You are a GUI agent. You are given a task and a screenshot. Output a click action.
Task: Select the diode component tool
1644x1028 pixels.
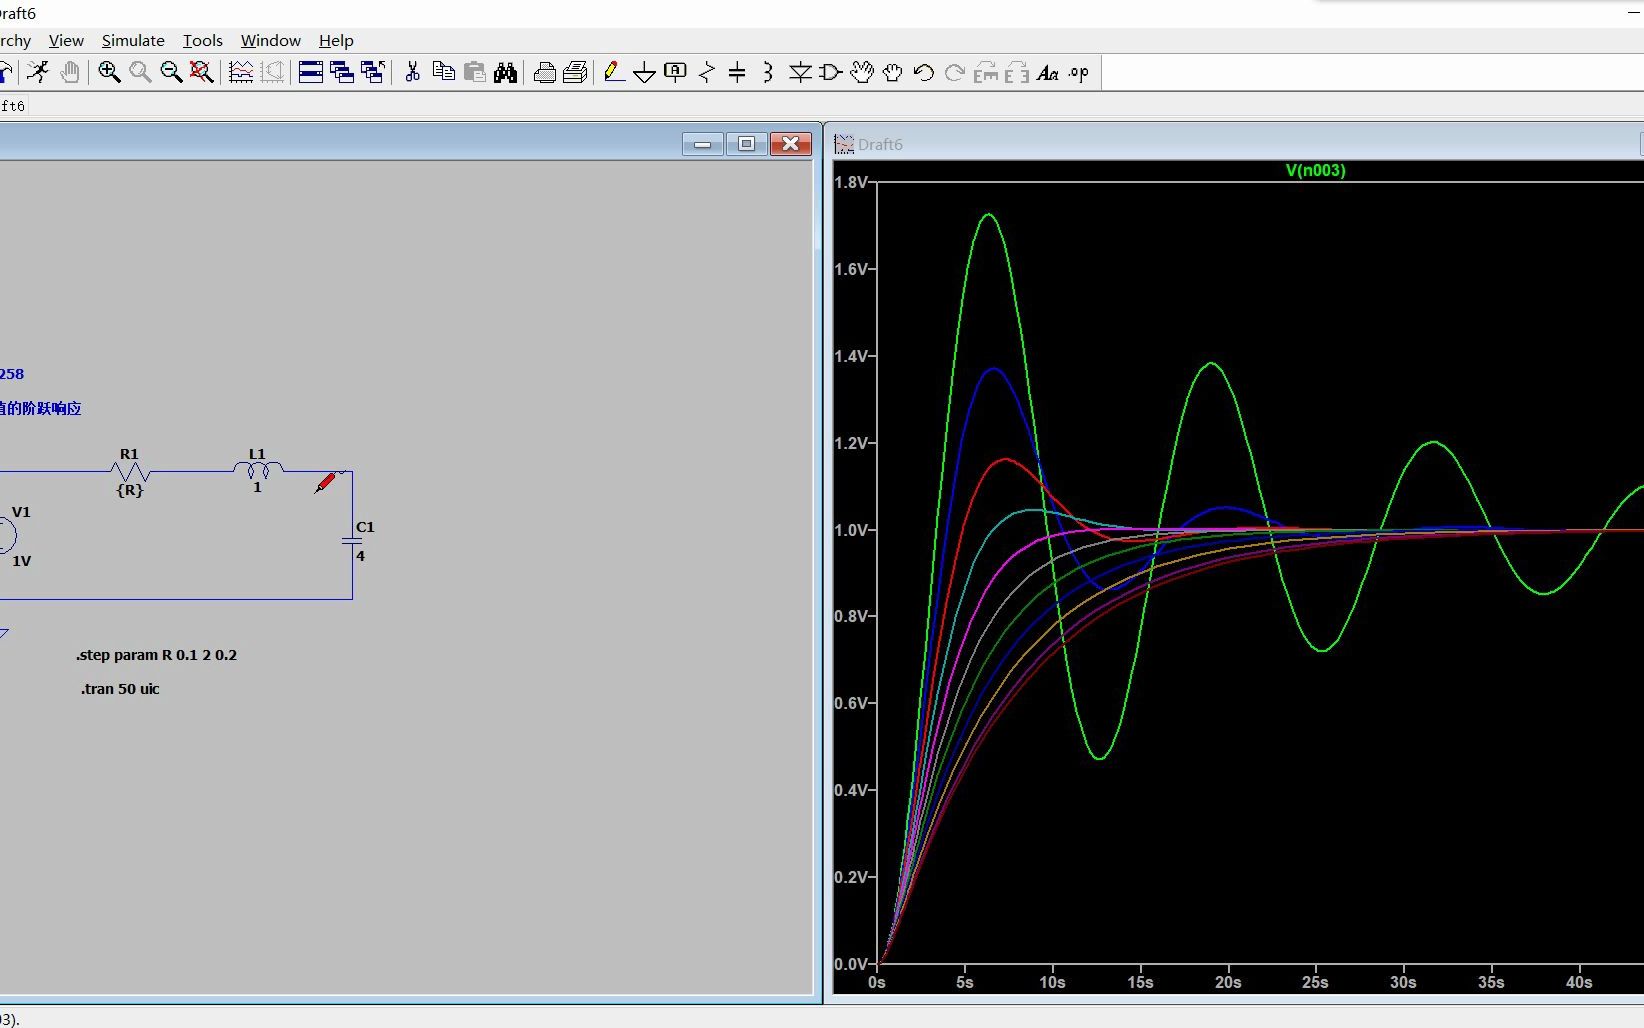click(x=800, y=72)
